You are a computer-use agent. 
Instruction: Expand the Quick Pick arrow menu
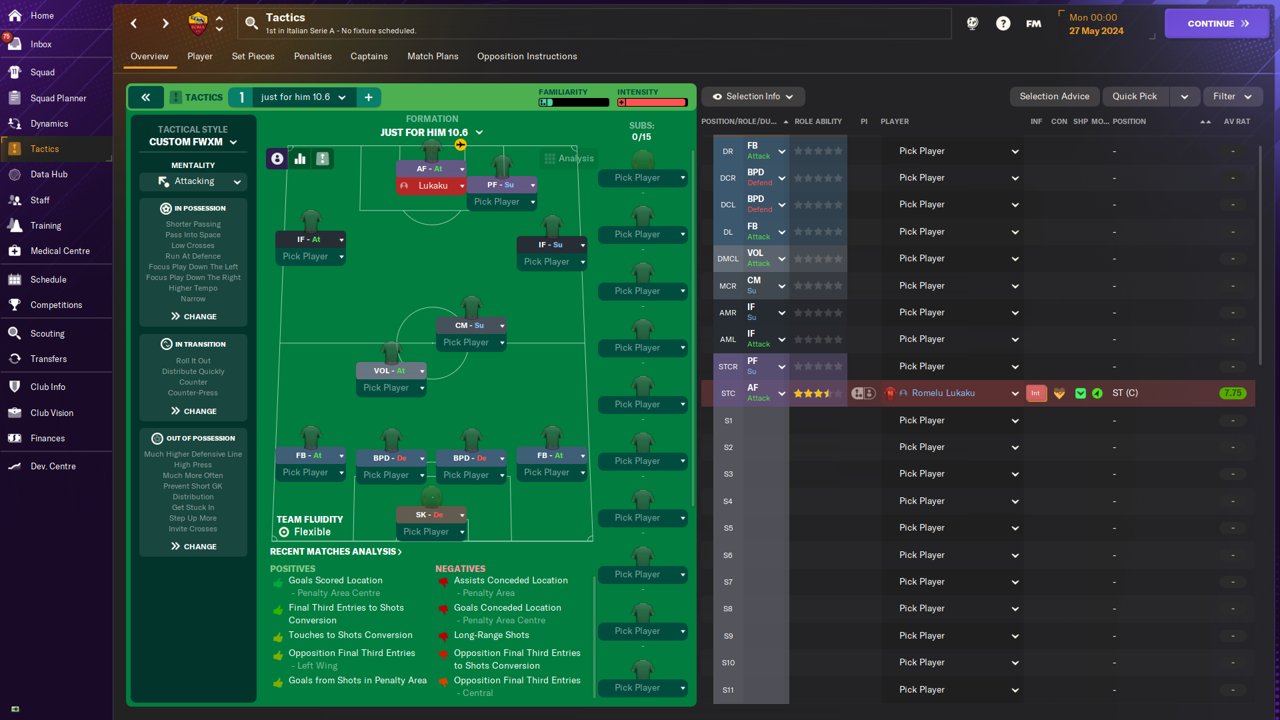point(1184,96)
